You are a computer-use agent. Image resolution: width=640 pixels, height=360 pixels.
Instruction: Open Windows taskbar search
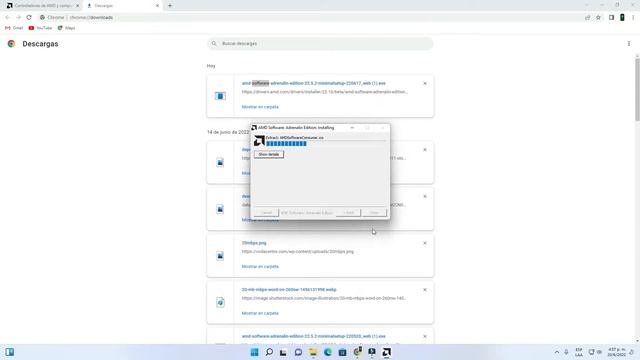(x=269, y=352)
